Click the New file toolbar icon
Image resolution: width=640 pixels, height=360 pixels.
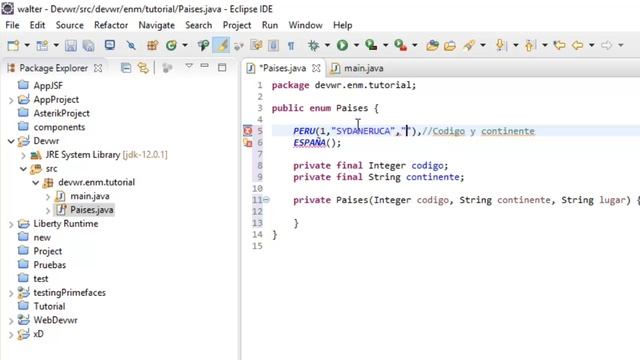click(13, 45)
